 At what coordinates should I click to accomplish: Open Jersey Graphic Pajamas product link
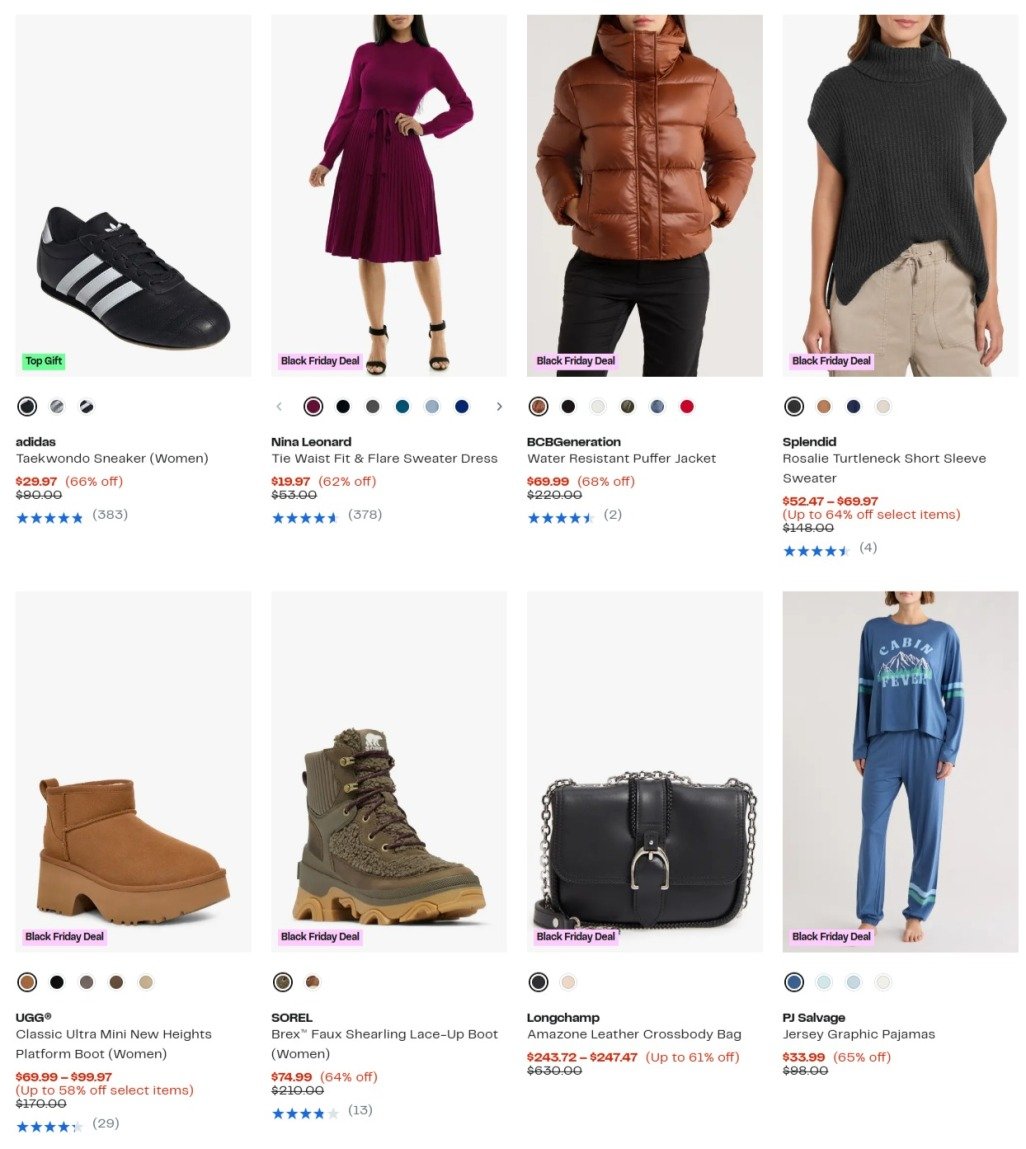(858, 1034)
